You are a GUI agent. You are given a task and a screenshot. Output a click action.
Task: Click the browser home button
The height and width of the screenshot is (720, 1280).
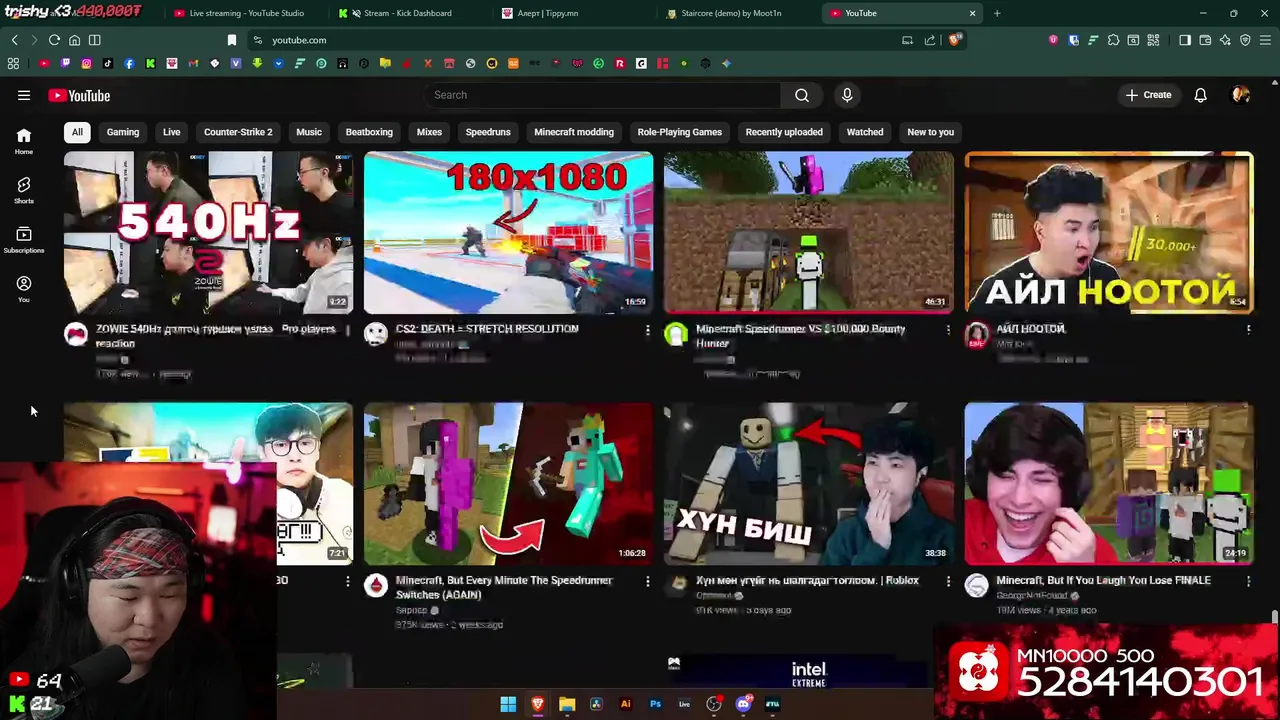74,40
